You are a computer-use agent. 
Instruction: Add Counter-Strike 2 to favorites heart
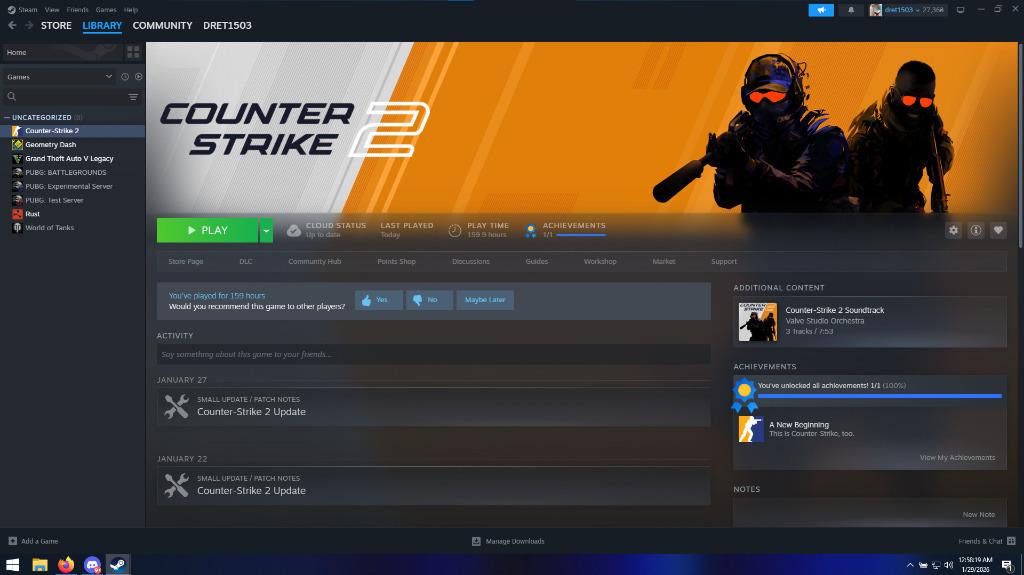point(998,230)
